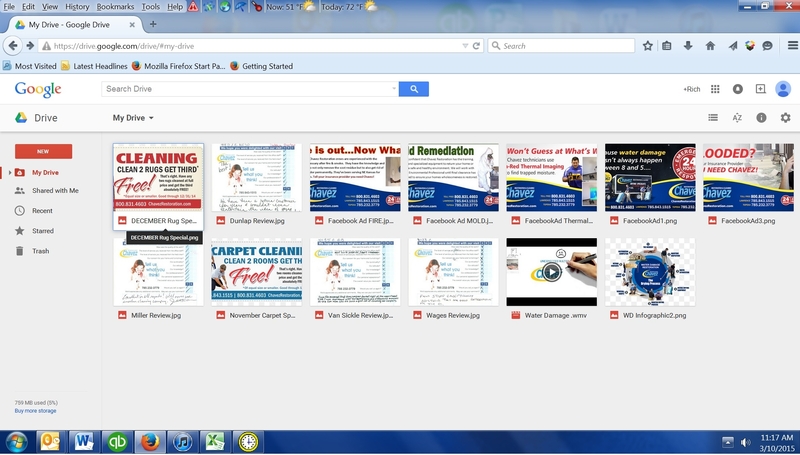This screenshot has height=455, width=800.
Task: Select the Facebook Ad FIRE thumbnail
Action: [x=355, y=178]
